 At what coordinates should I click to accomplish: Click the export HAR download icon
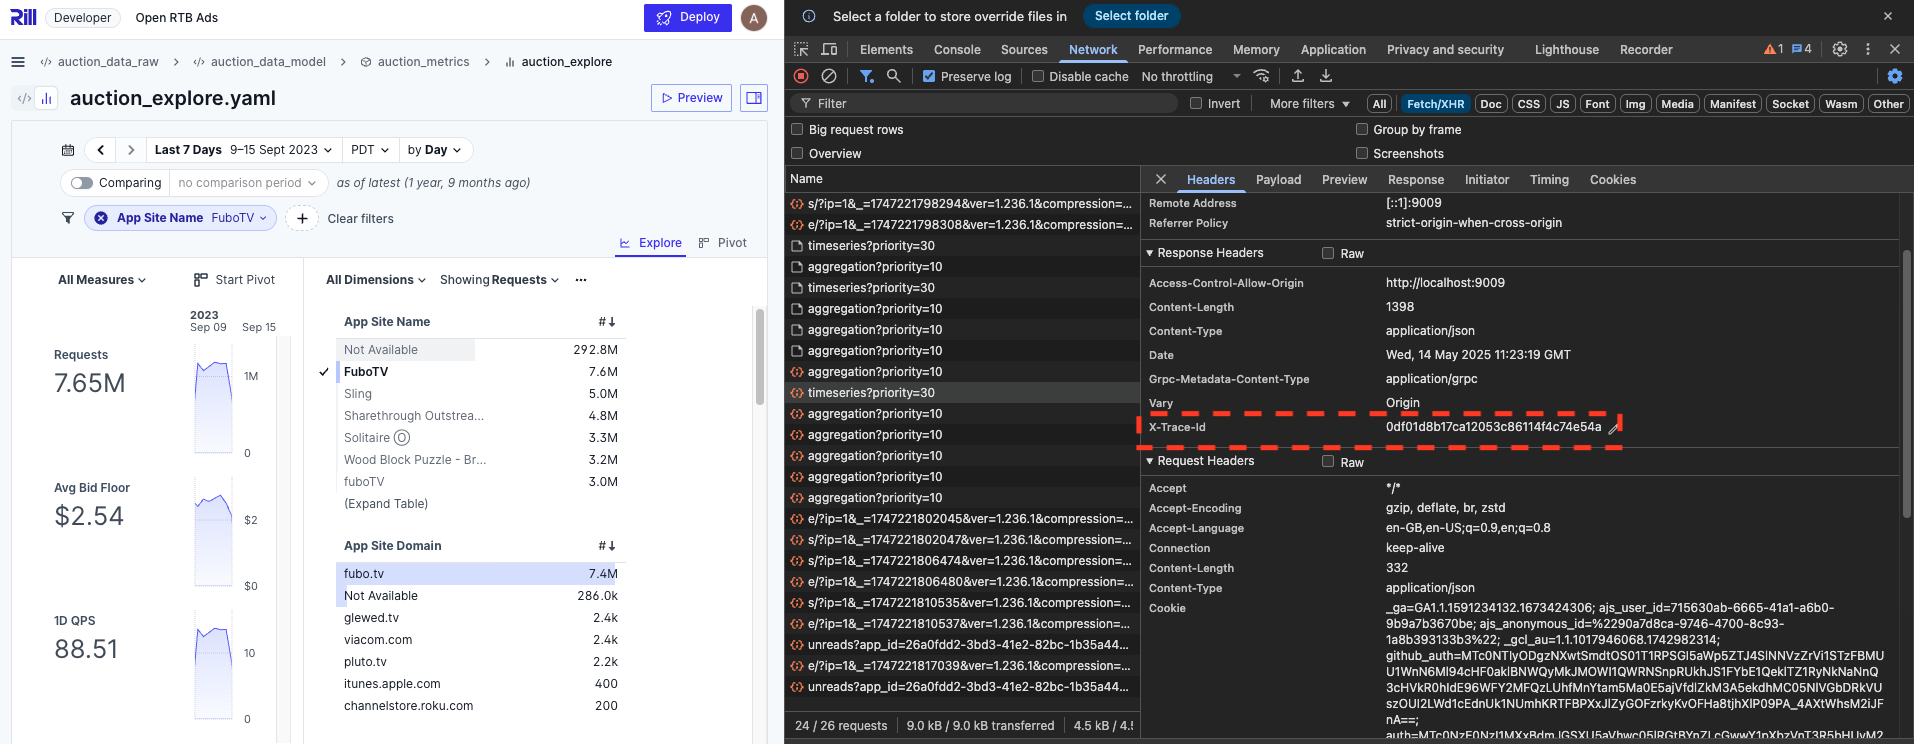click(1326, 76)
